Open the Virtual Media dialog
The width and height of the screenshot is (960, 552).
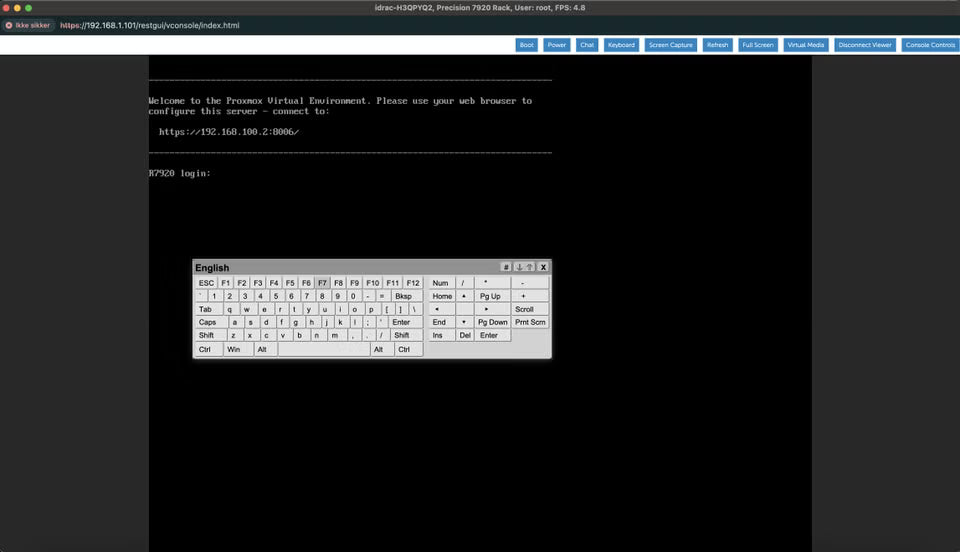pyautogui.click(x=806, y=45)
